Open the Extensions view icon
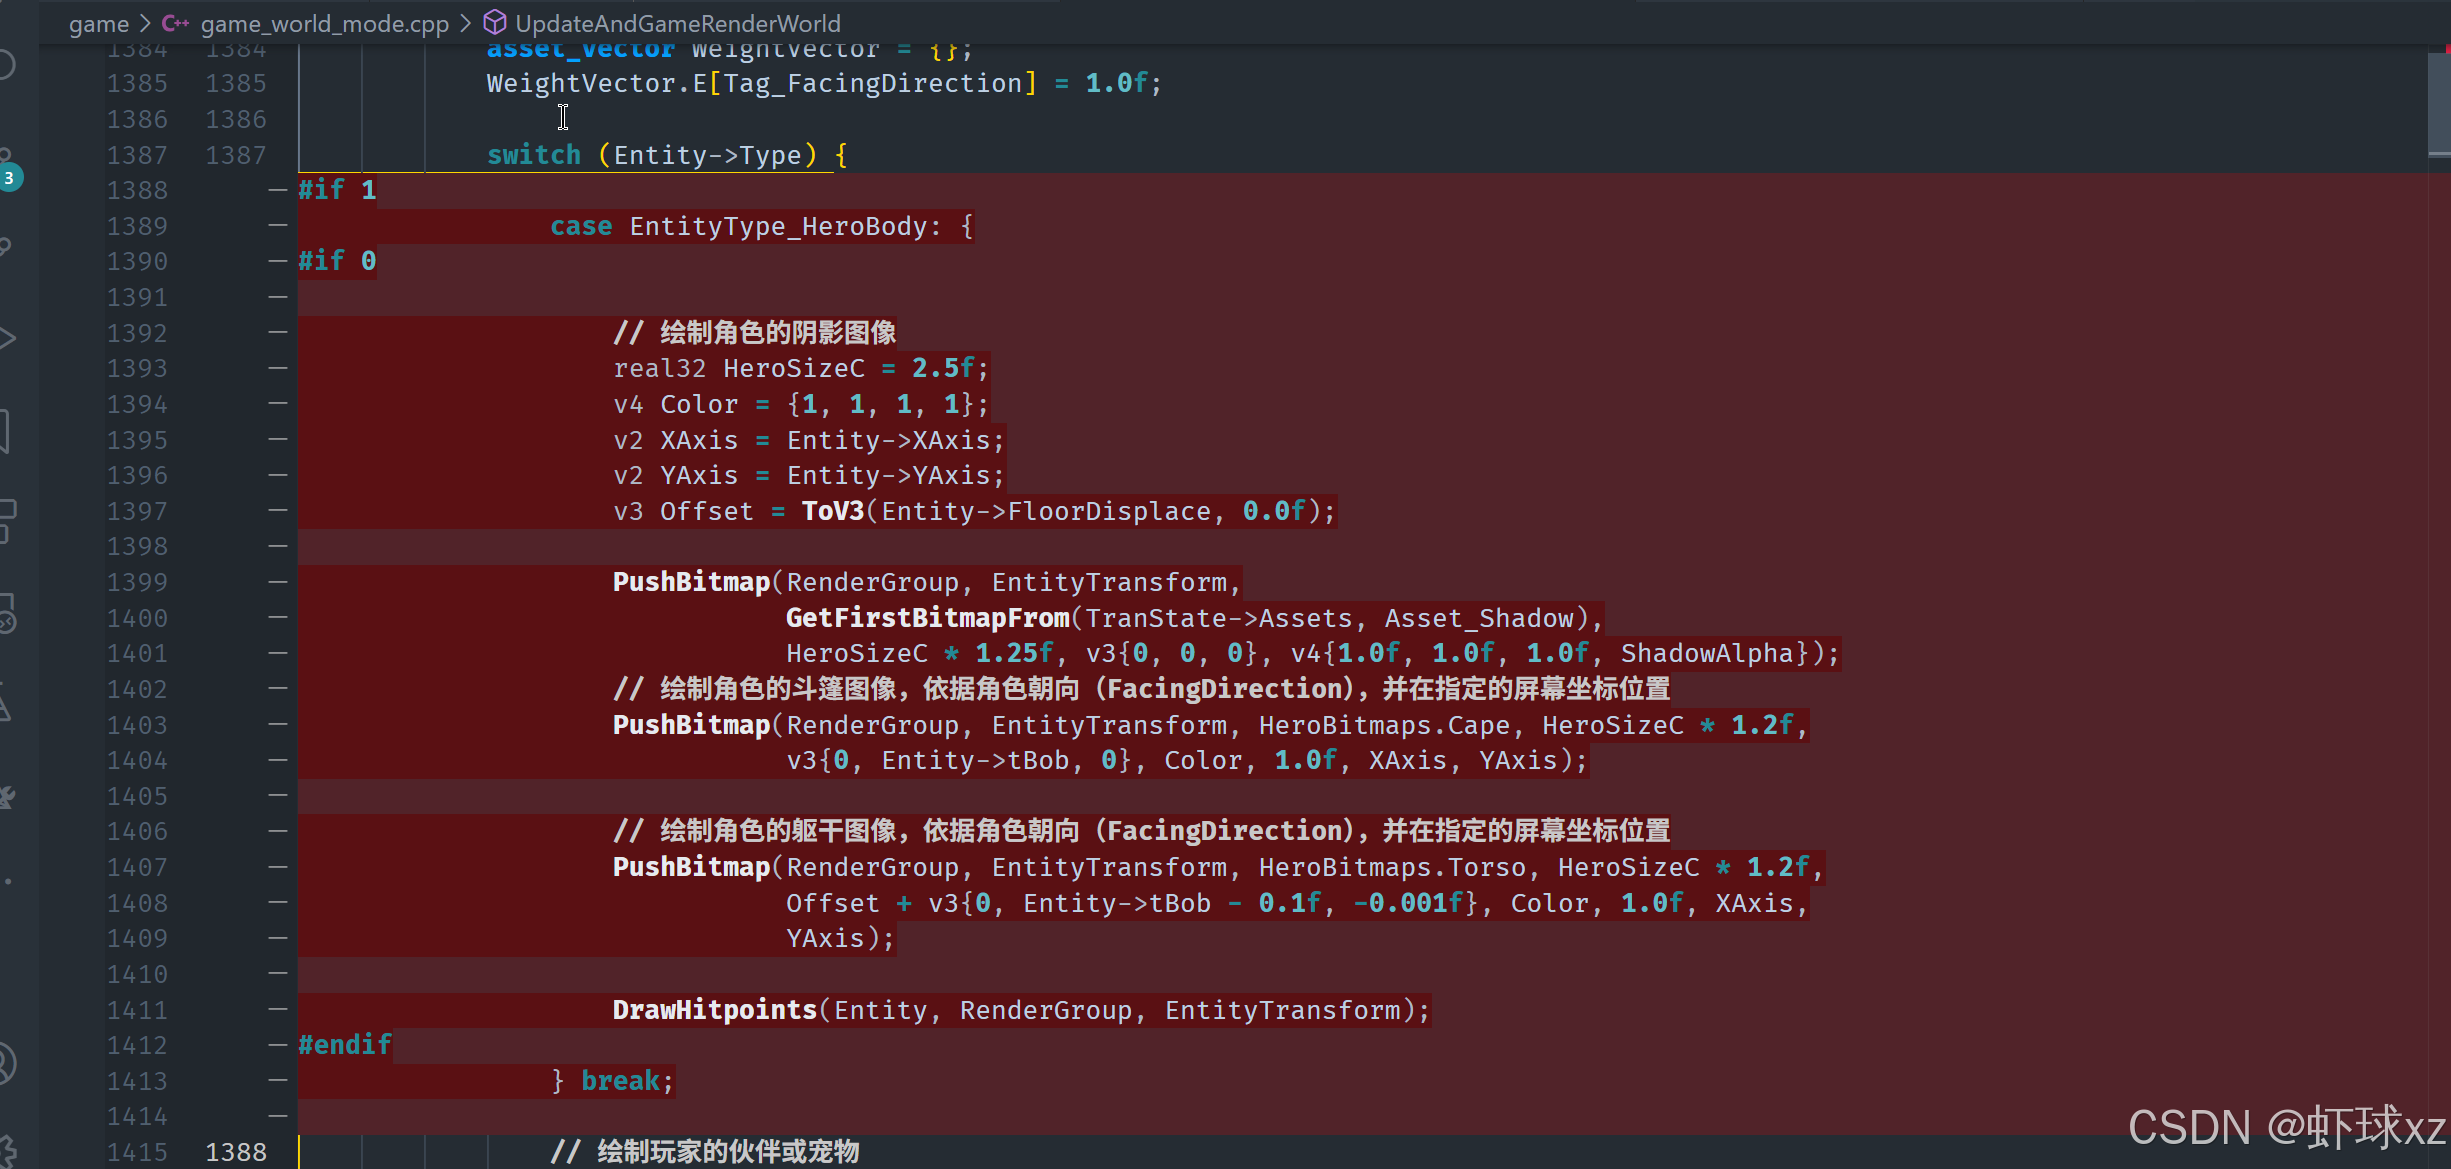 tap(6, 520)
